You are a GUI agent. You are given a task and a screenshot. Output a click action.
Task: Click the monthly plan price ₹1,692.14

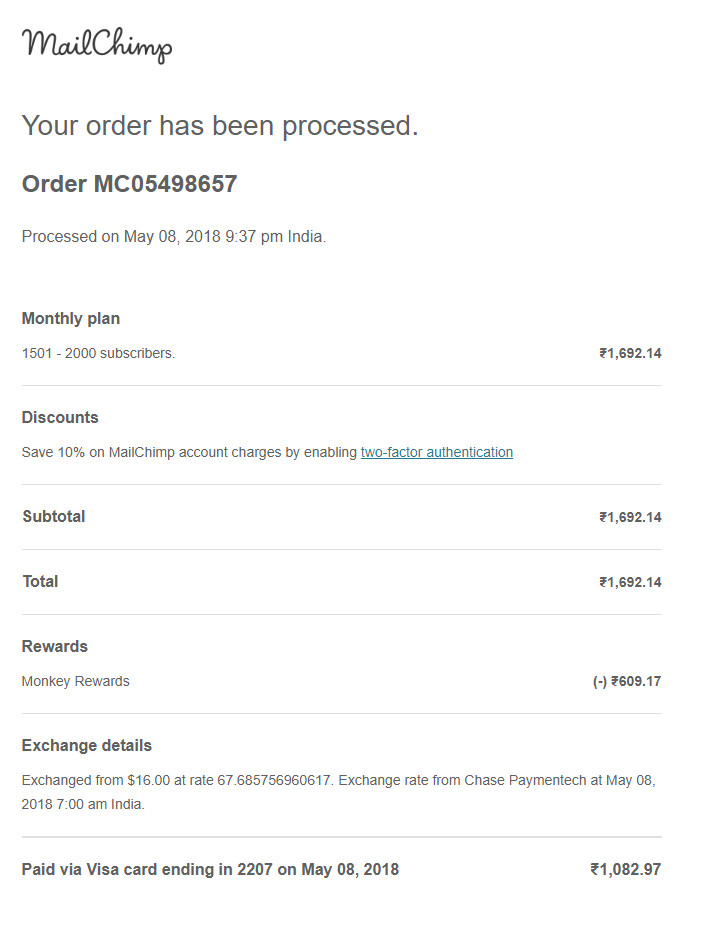point(630,353)
